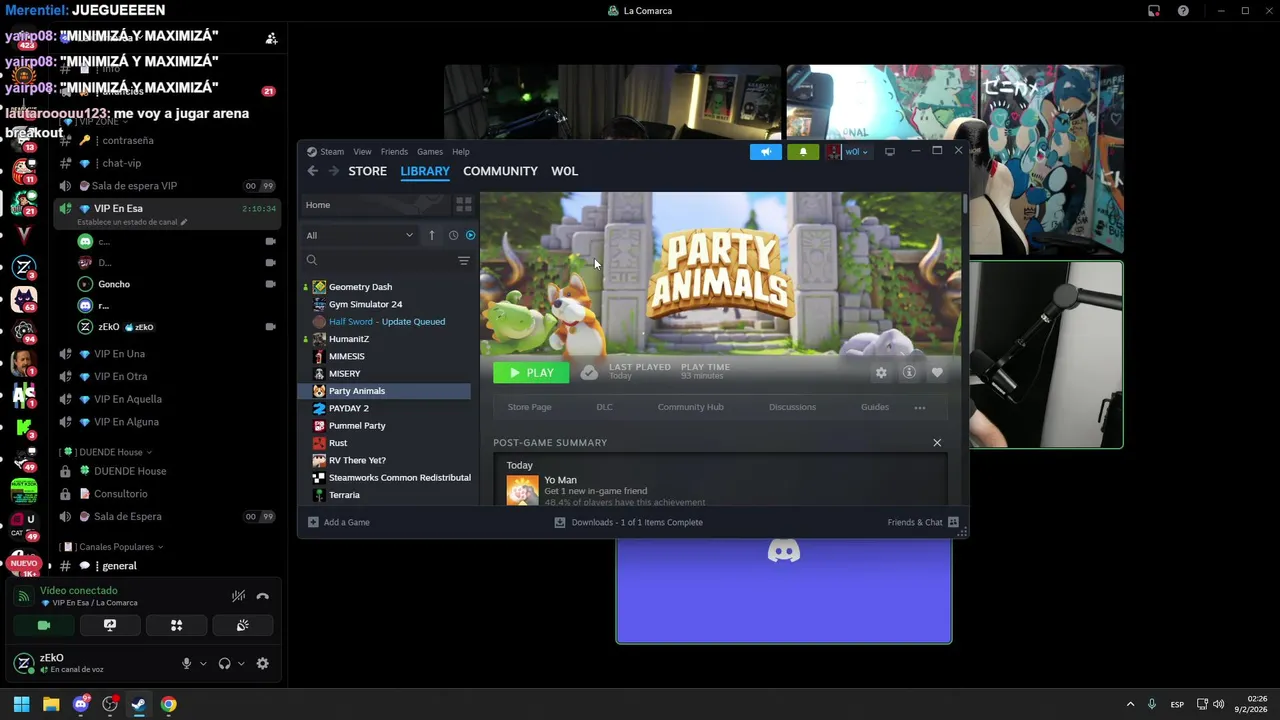Open library collections grid view icon
Image resolution: width=1280 pixels, height=720 pixels.
(464, 205)
